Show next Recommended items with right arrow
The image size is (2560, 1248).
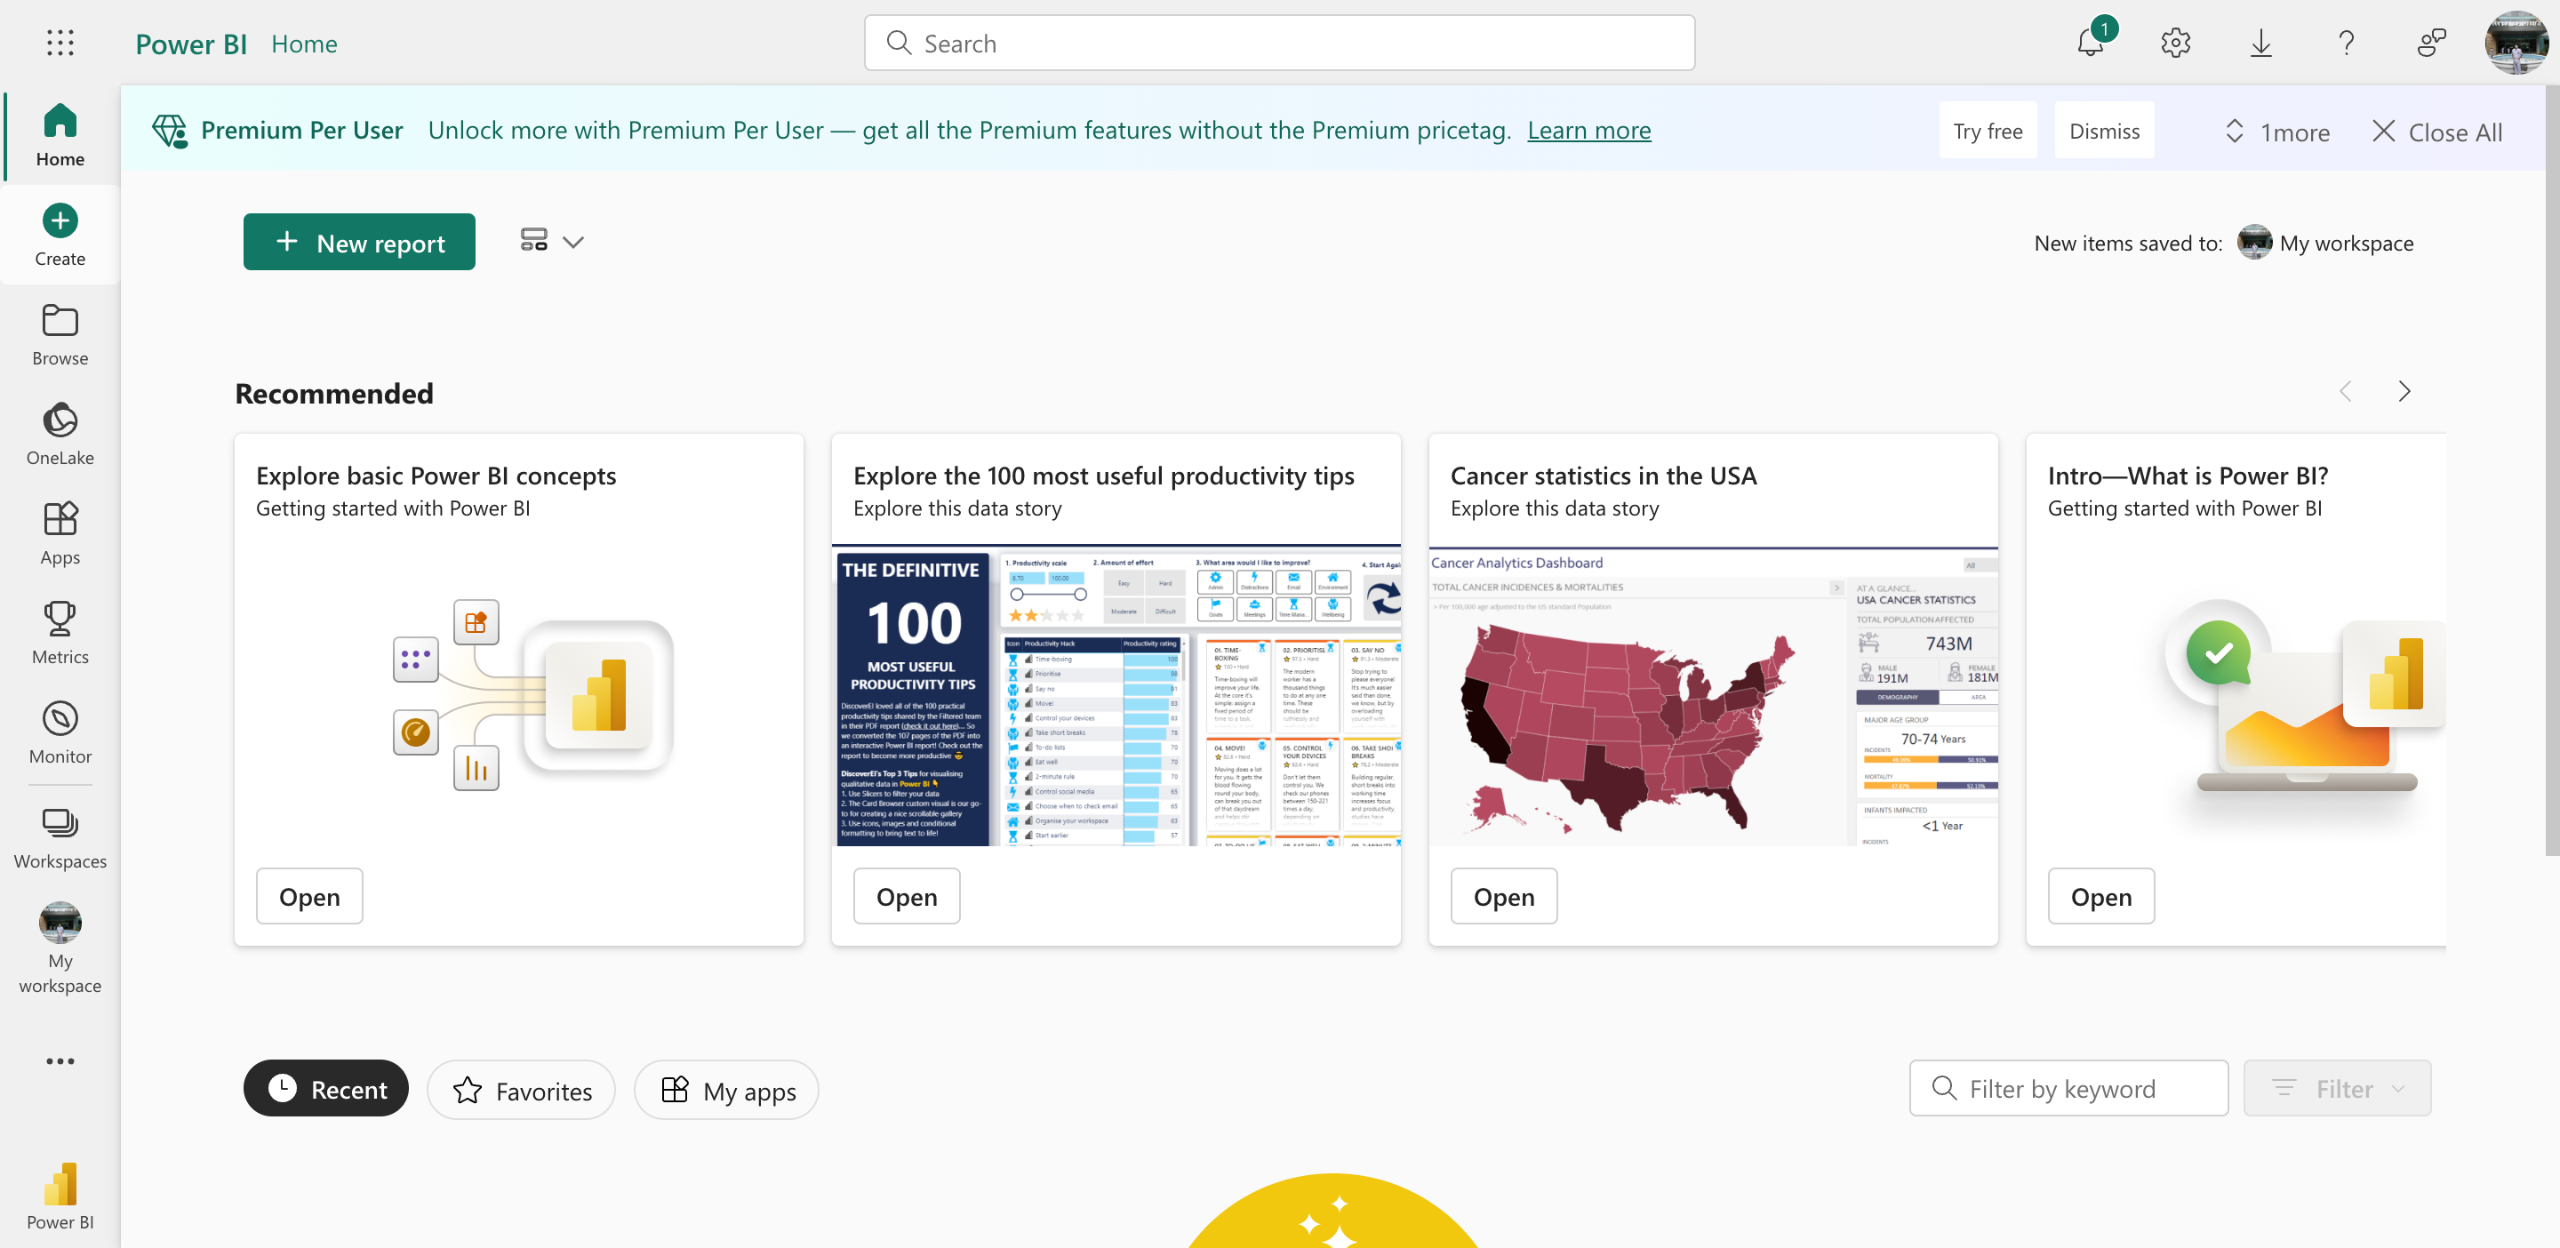click(2404, 391)
